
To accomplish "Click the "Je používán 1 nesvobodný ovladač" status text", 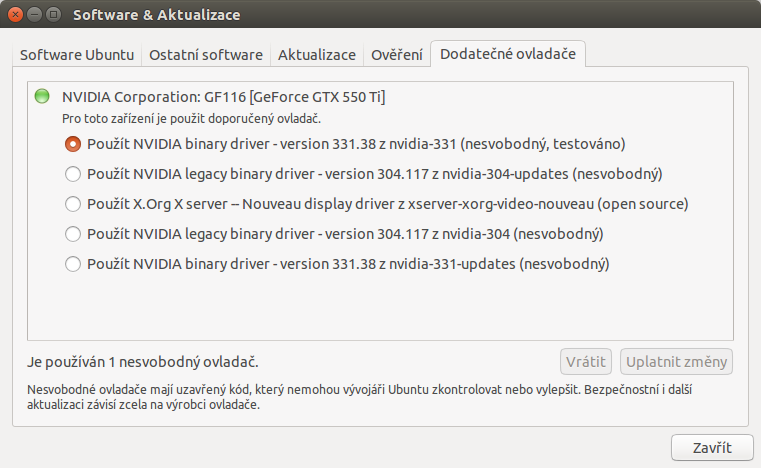I will pyautogui.click(x=147, y=361).
